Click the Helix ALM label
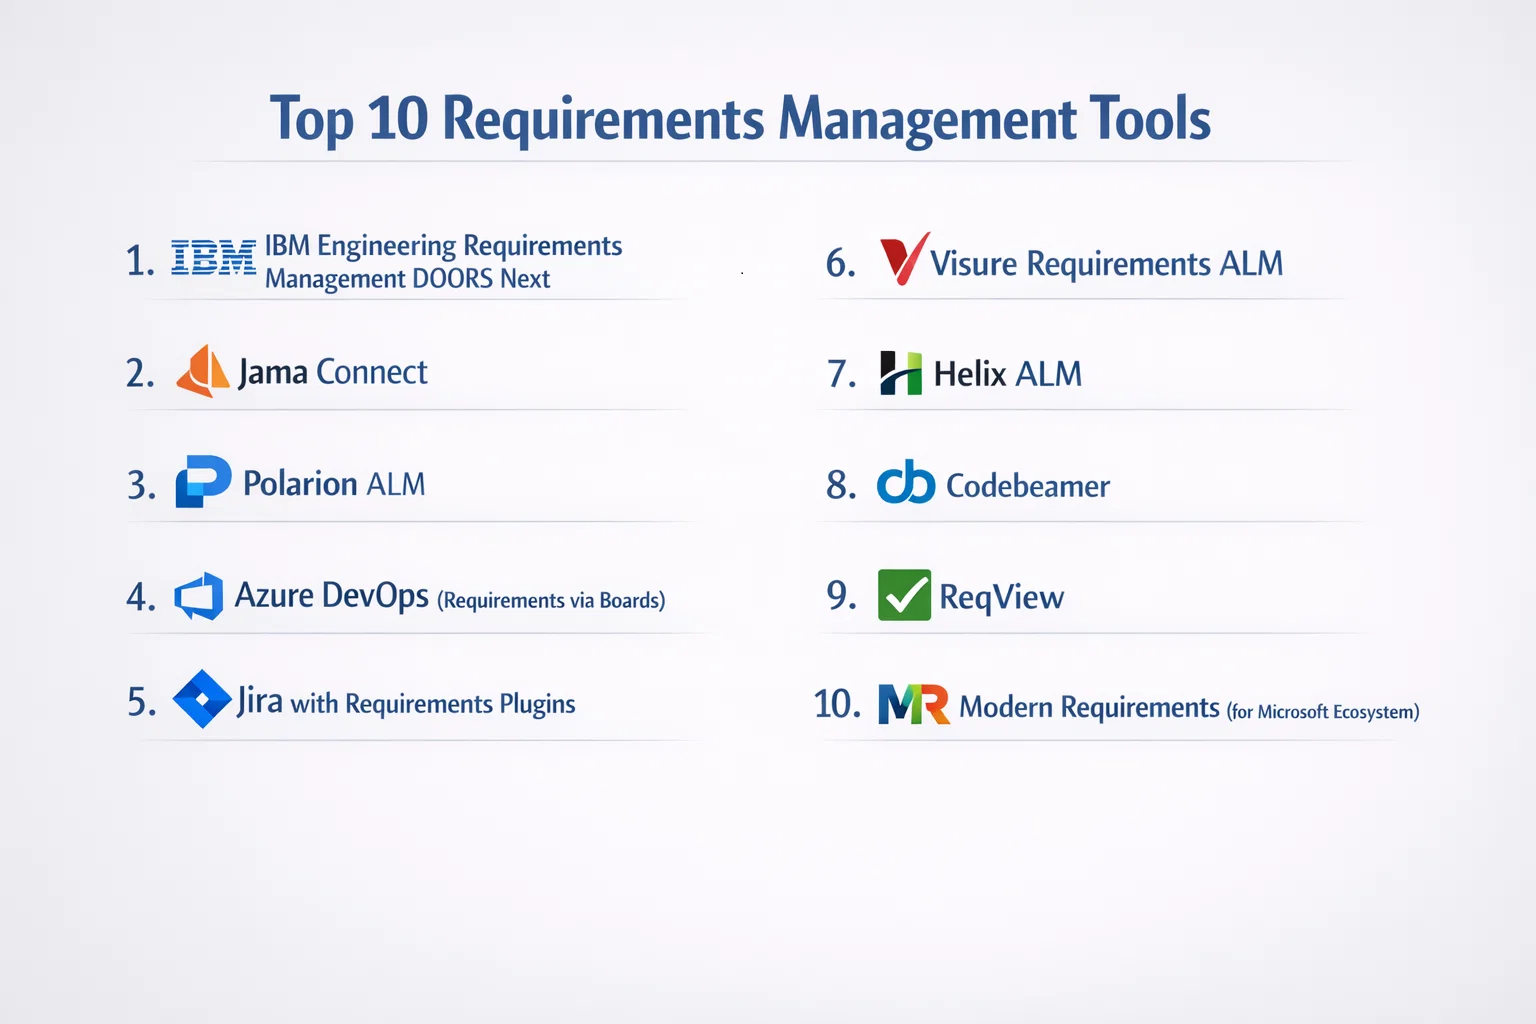This screenshot has height=1024, width=1536. coord(1007,374)
